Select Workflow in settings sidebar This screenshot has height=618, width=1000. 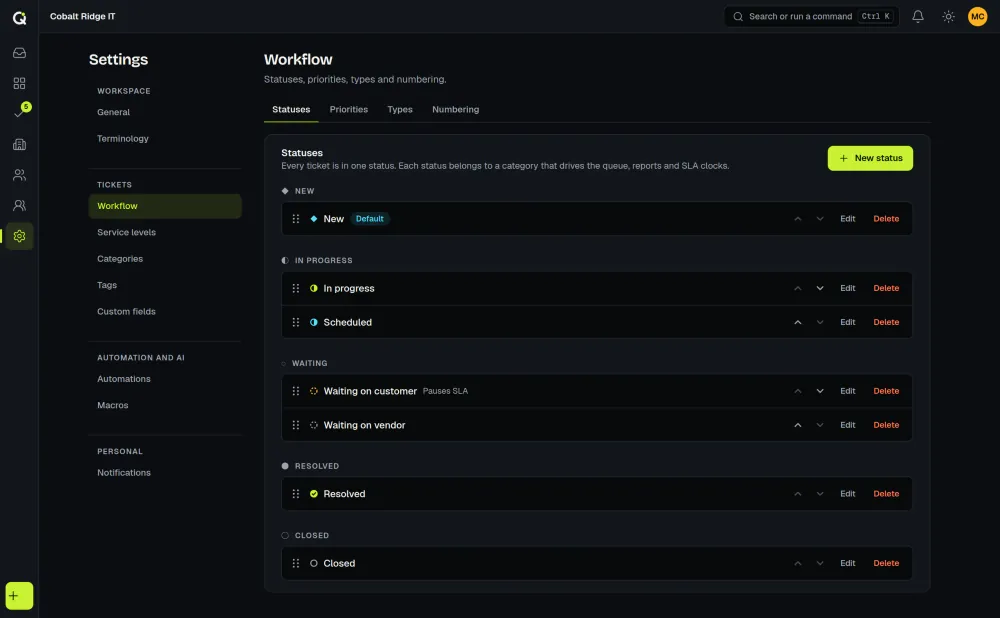pyautogui.click(x=165, y=206)
